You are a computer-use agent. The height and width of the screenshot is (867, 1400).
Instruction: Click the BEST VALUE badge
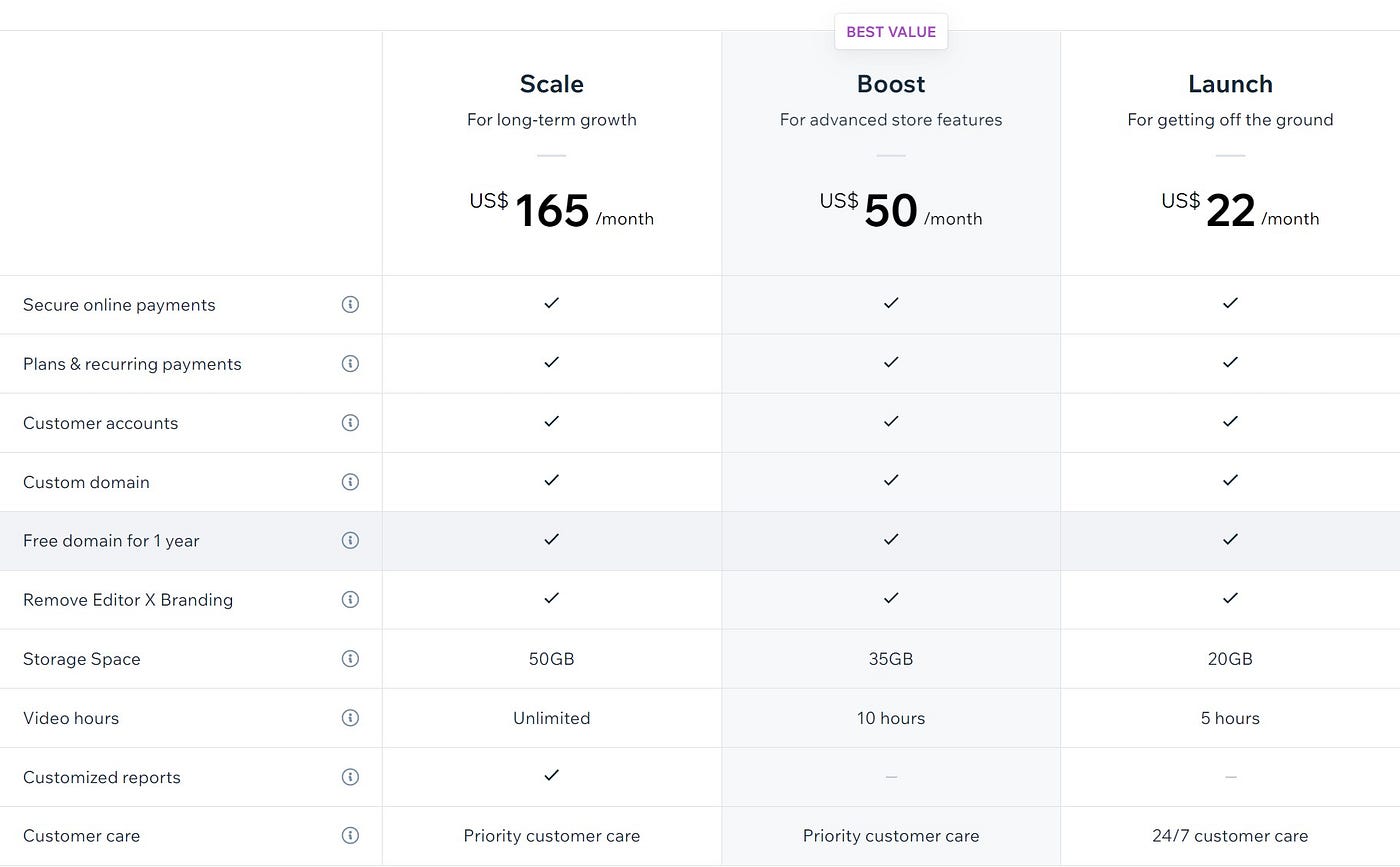(x=891, y=32)
